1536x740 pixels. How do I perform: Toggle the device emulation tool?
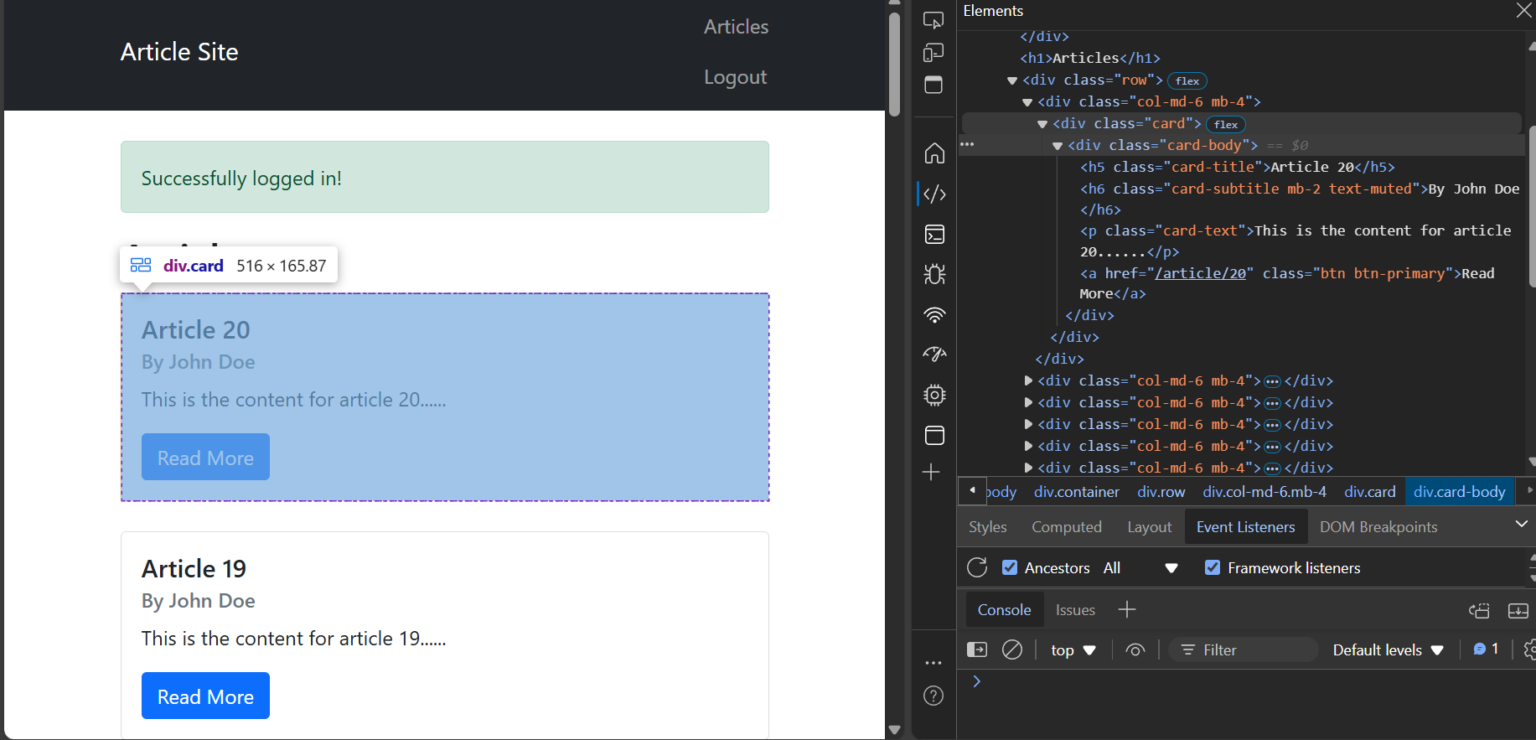[933, 52]
